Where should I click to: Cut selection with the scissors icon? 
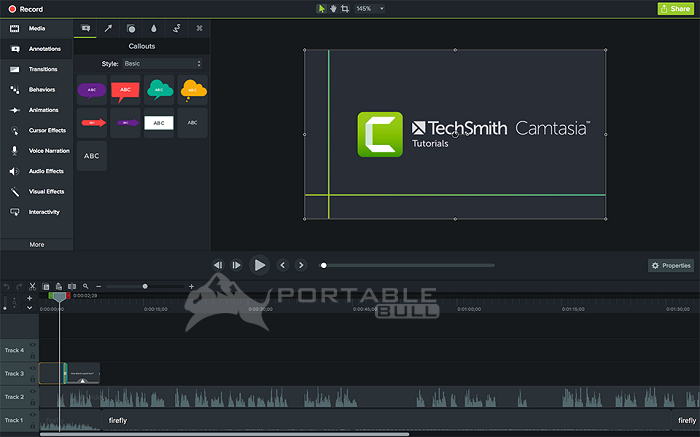pyautogui.click(x=32, y=287)
